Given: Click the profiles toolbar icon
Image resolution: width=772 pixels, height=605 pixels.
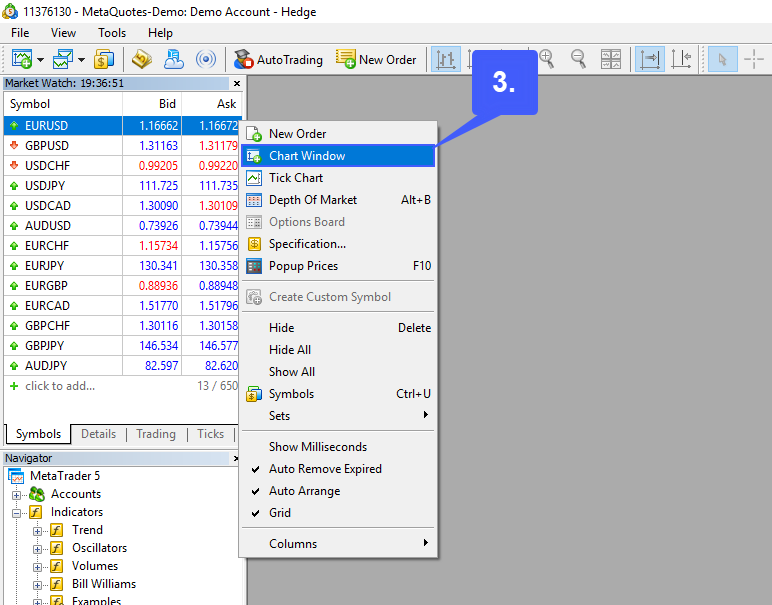Looking at the screenshot, I should pyautogui.click(x=63, y=60).
